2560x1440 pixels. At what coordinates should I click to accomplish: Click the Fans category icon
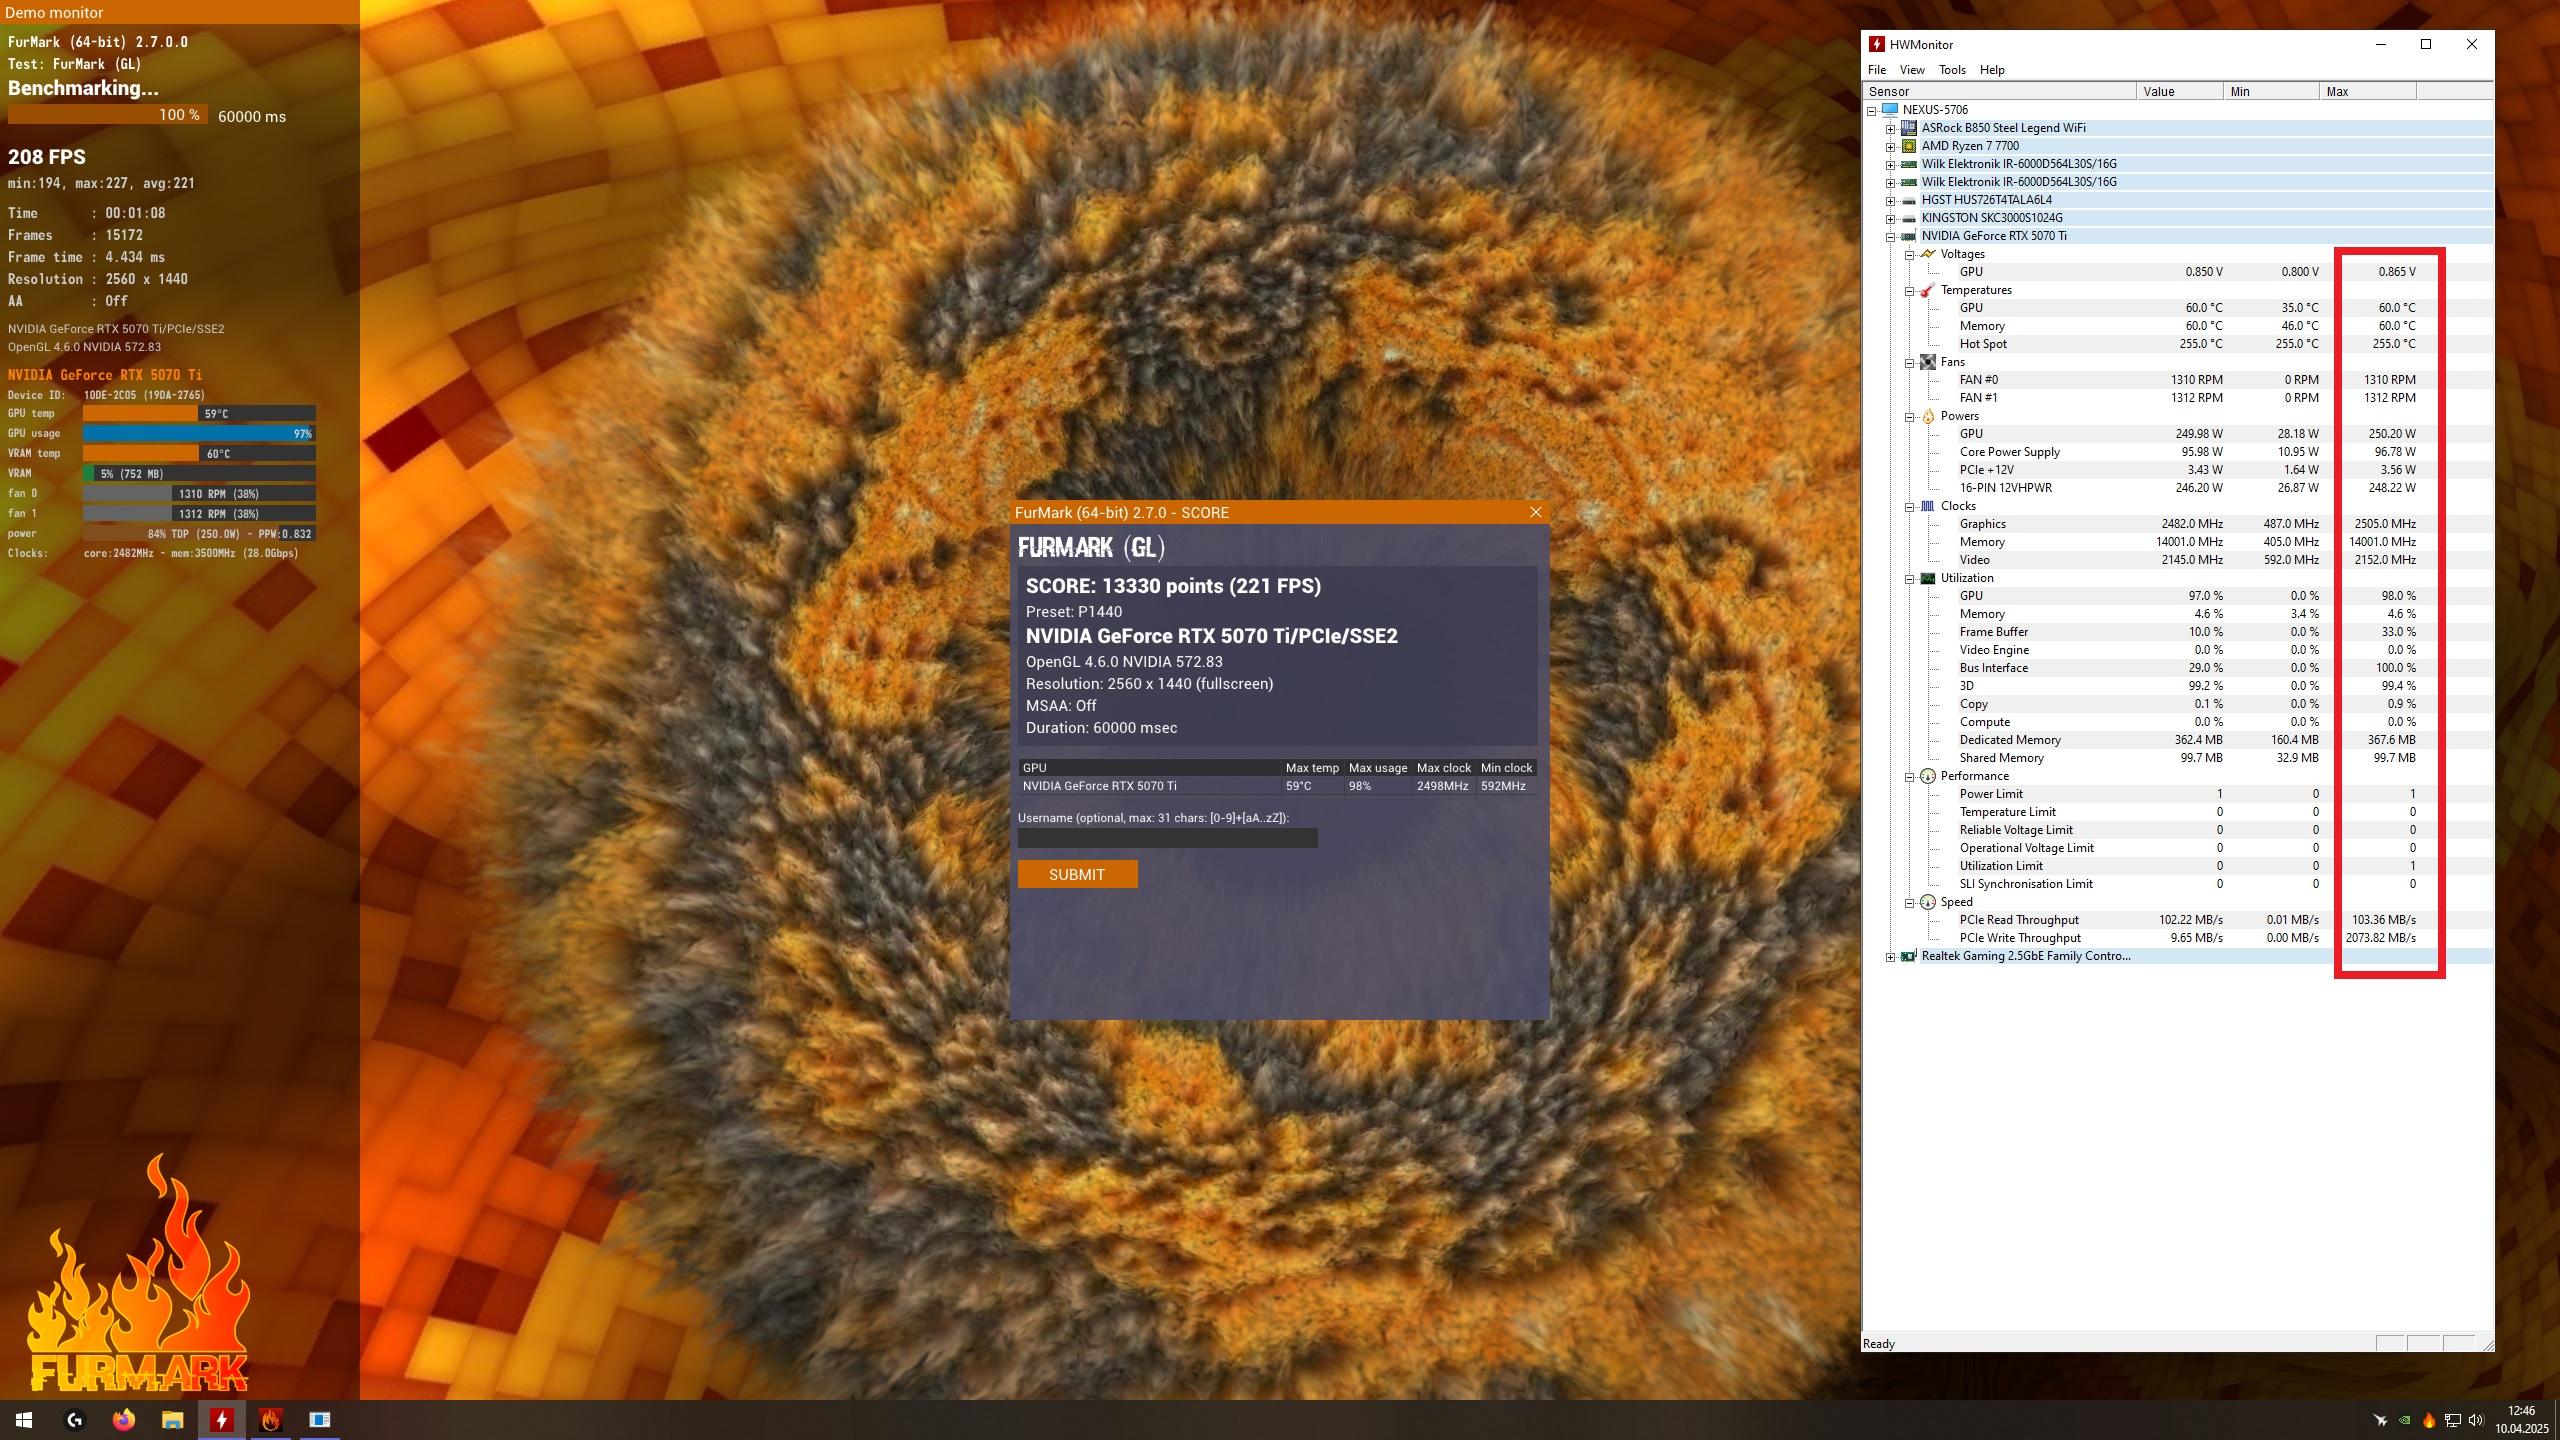click(1927, 362)
